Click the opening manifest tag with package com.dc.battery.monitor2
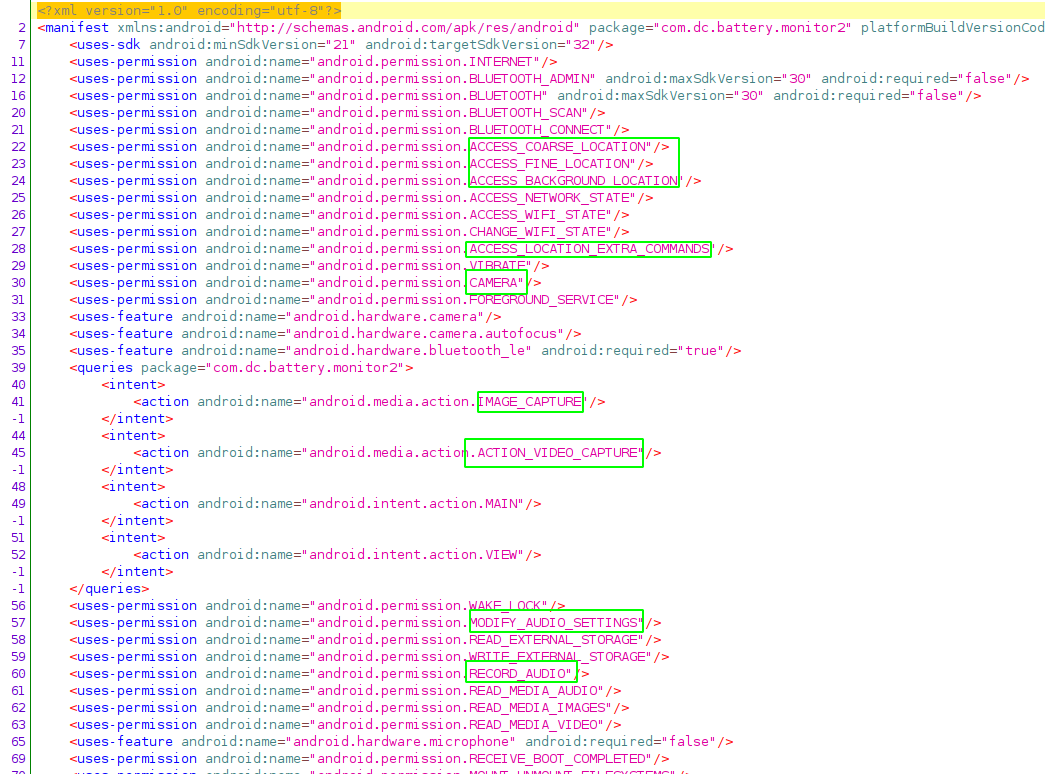Viewport: 1045px width, 774px height. click(541, 28)
